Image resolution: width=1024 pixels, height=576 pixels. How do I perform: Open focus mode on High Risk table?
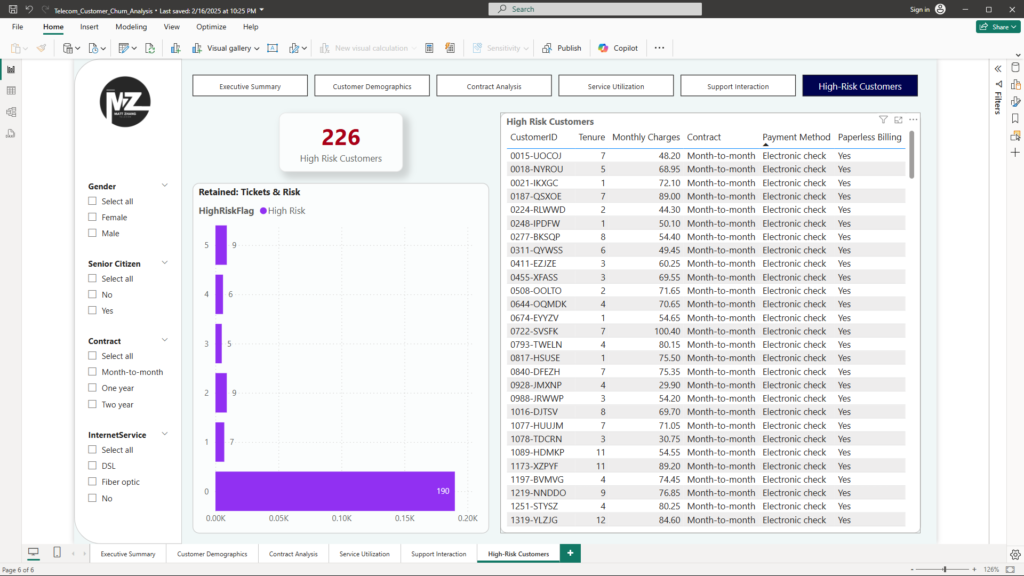click(898, 120)
